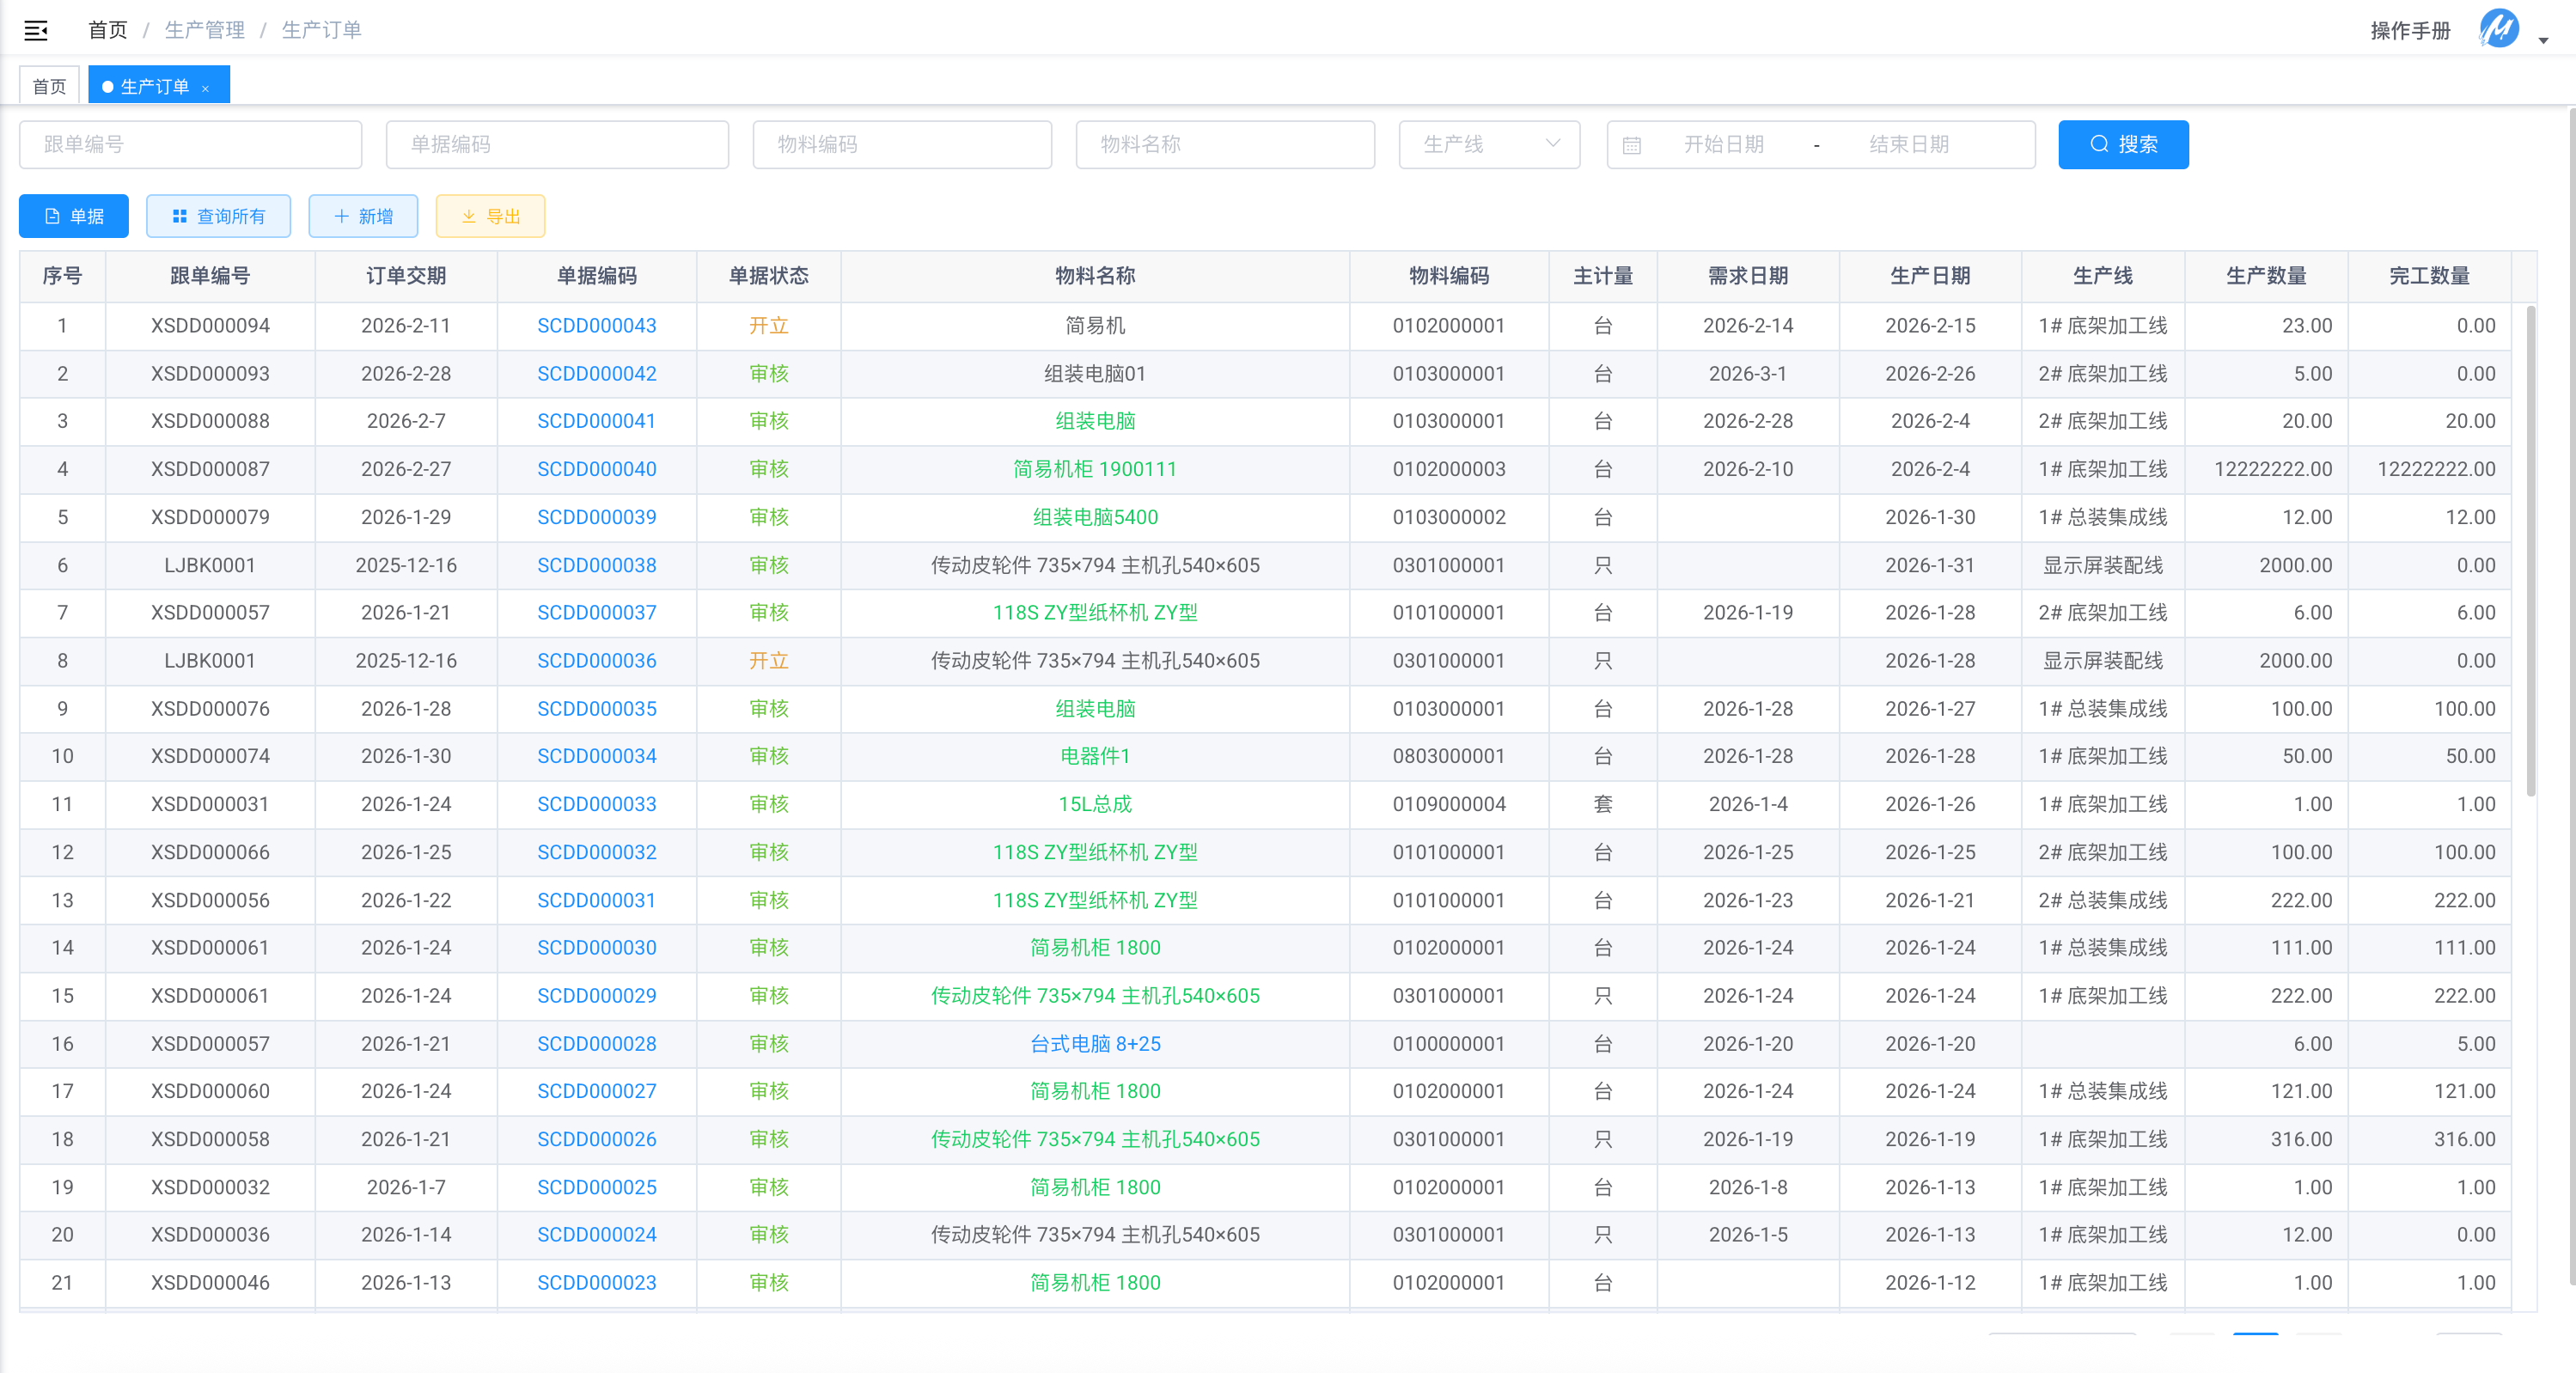The width and height of the screenshot is (2576, 1373).
Task: Click the table's vertical scrollbar
Action: tap(2530, 550)
